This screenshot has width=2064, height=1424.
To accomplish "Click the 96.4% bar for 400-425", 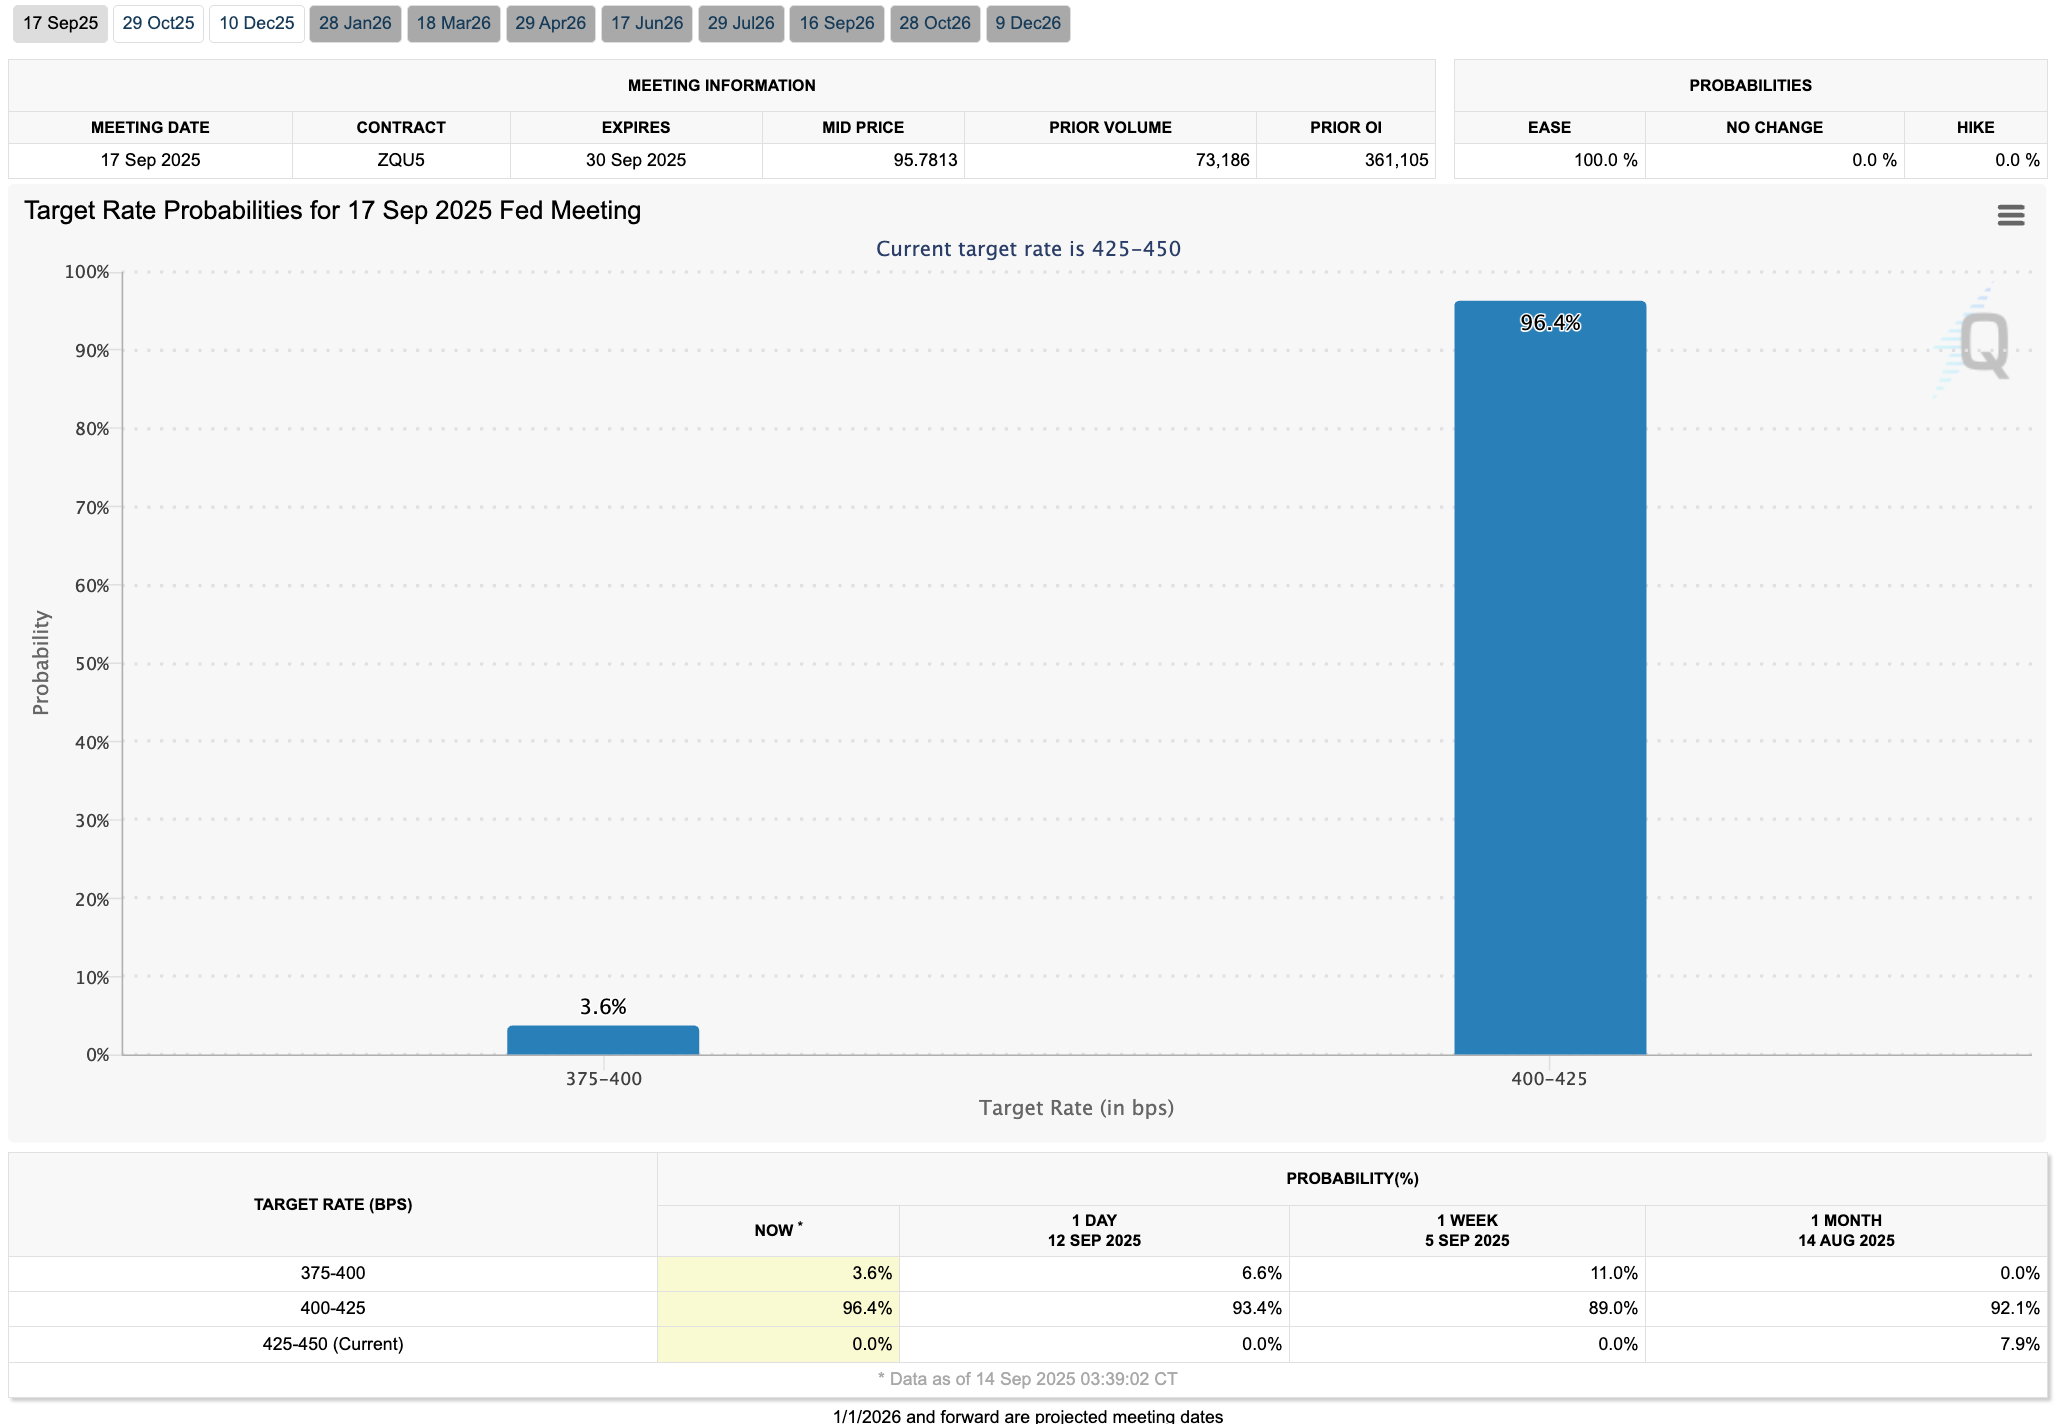I will point(1549,680).
